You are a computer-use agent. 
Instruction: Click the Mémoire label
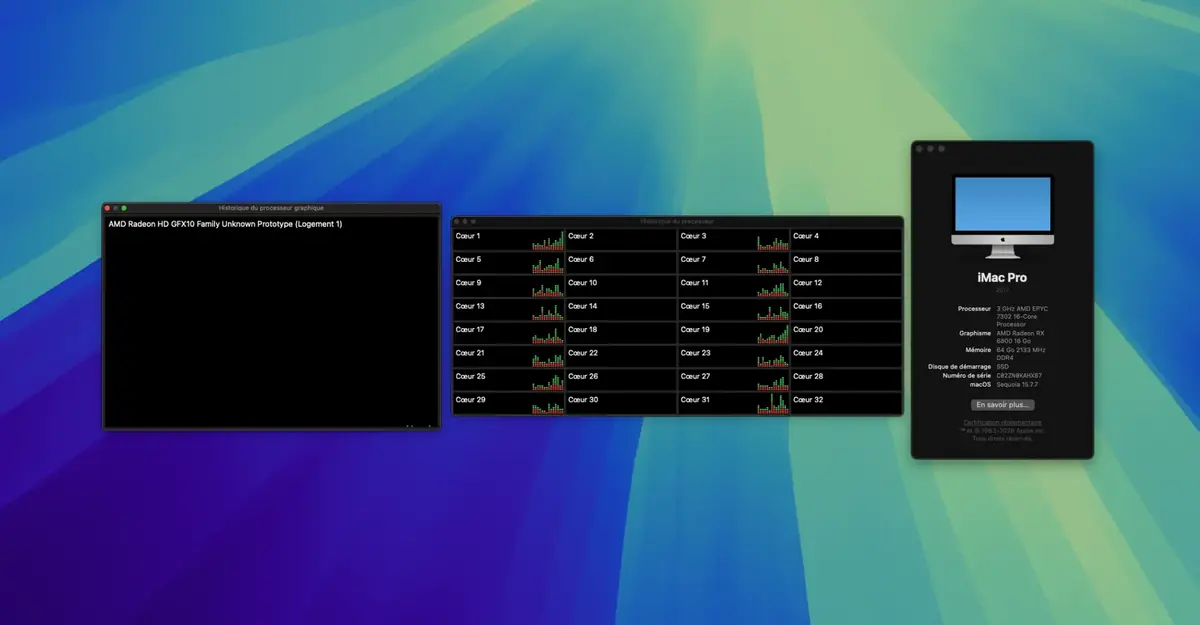tap(977, 350)
